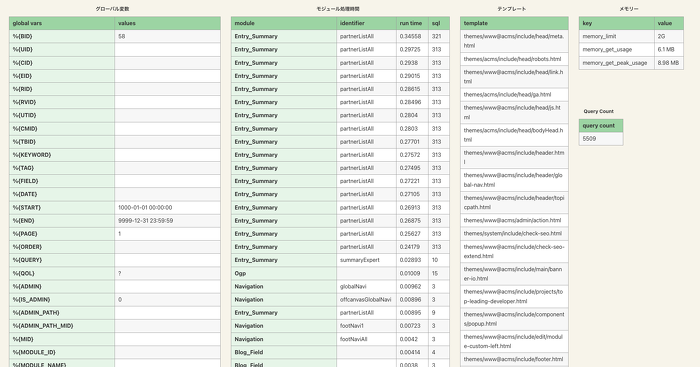
Task: Click the memory_limit key cell
Action: coord(617,37)
